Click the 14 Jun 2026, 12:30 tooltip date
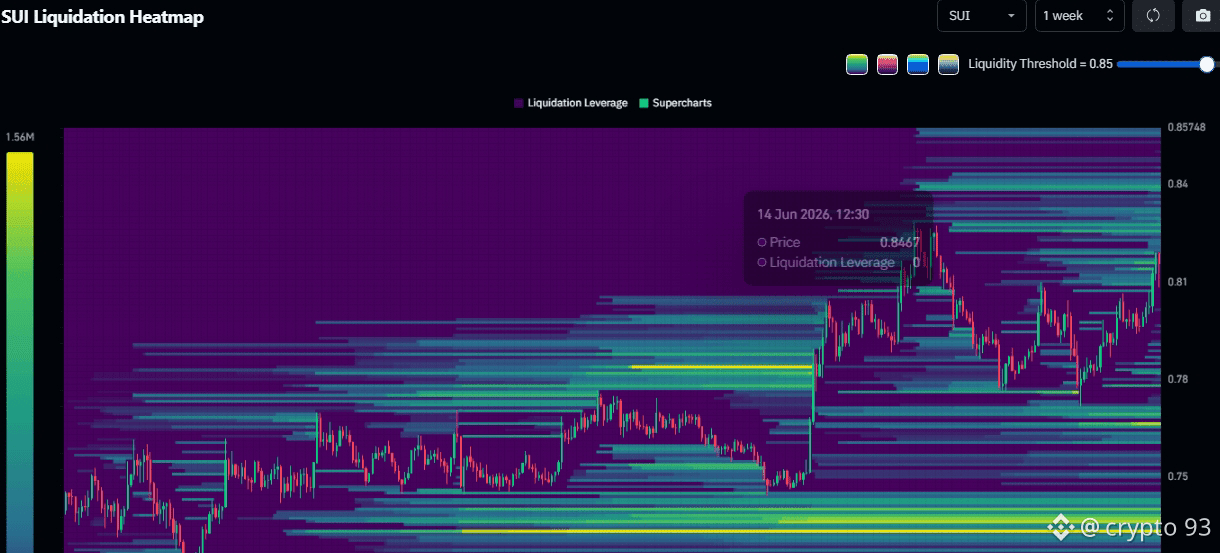 click(x=813, y=214)
